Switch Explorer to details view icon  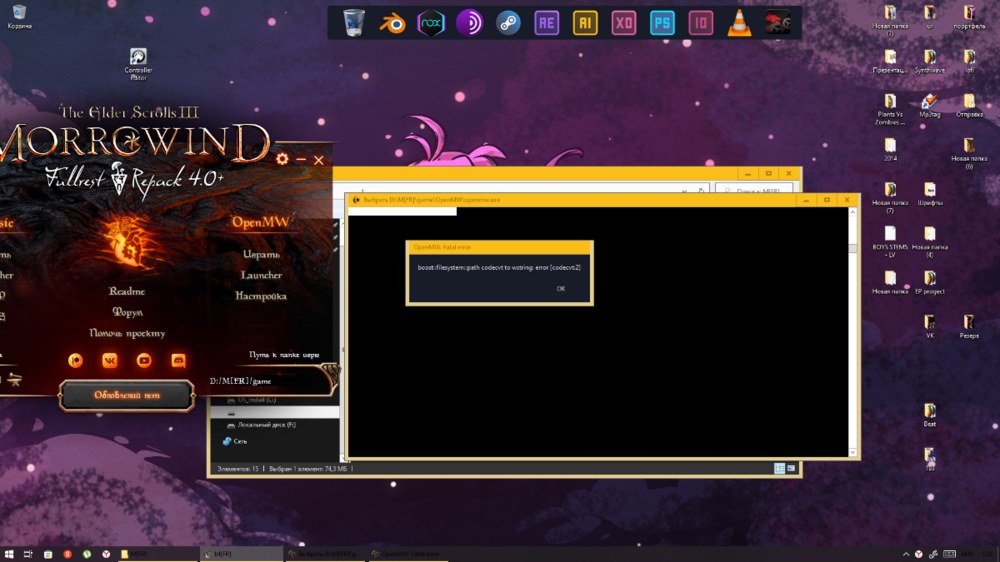point(779,468)
